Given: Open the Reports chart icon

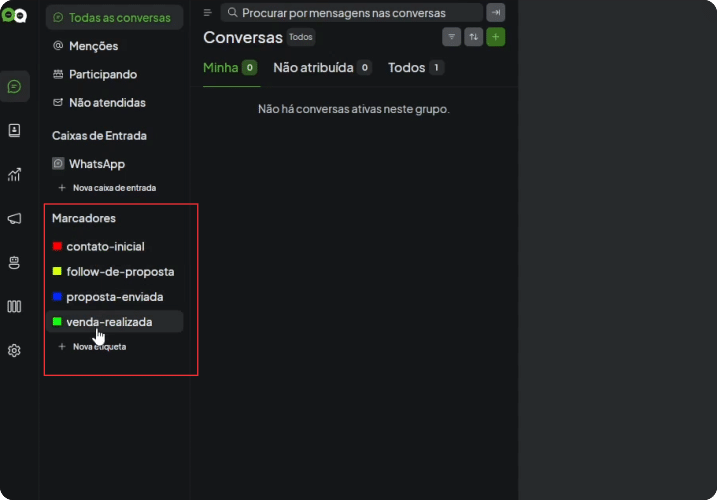Looking at the screenshot, I should click(x=14, y=174).
